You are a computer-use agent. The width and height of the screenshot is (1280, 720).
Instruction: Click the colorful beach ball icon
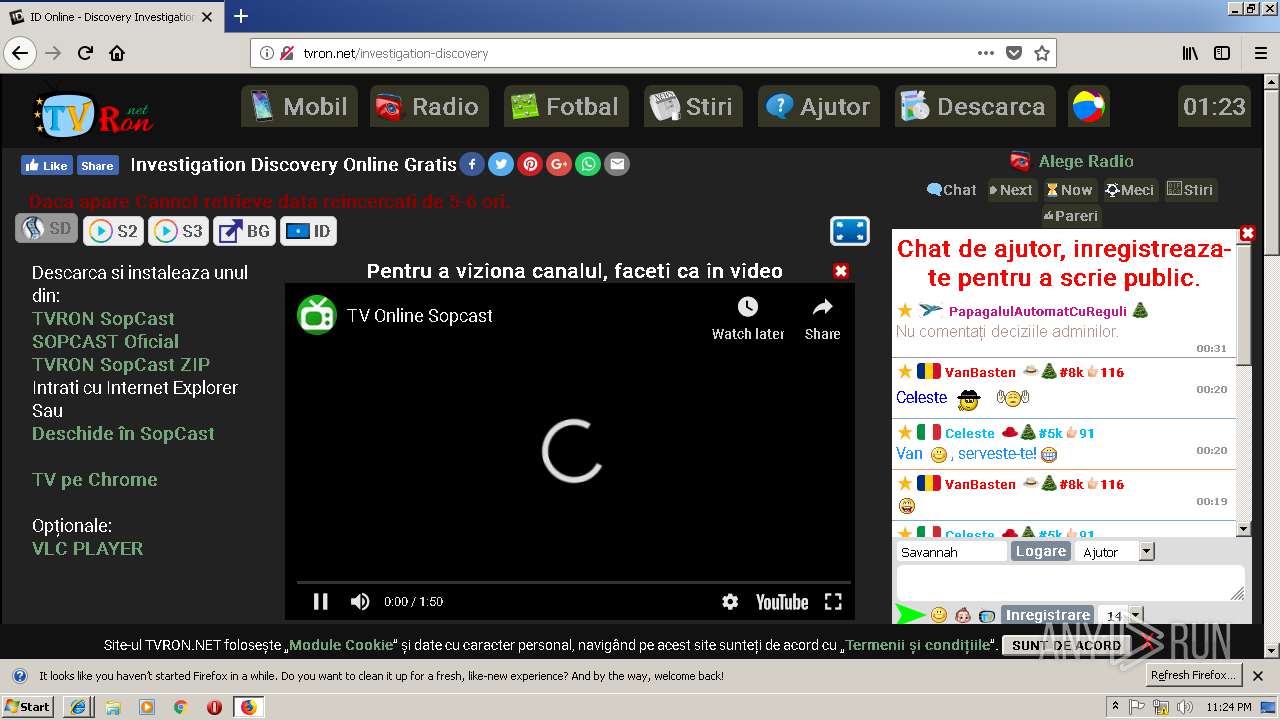click(1088, 106)
